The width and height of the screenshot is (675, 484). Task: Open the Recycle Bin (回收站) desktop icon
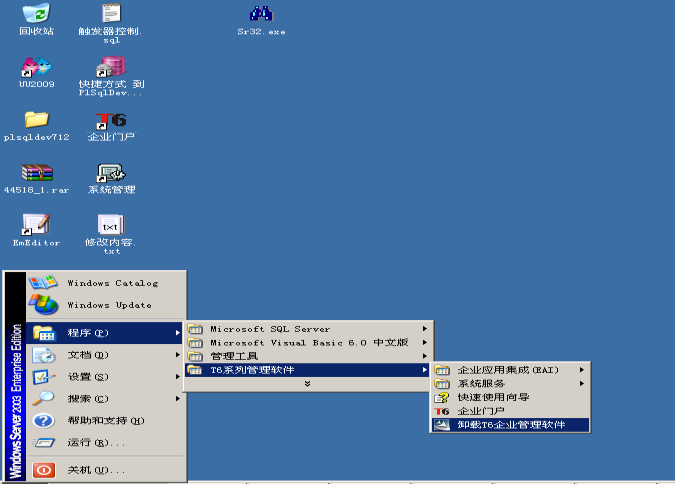click(36, 14)
